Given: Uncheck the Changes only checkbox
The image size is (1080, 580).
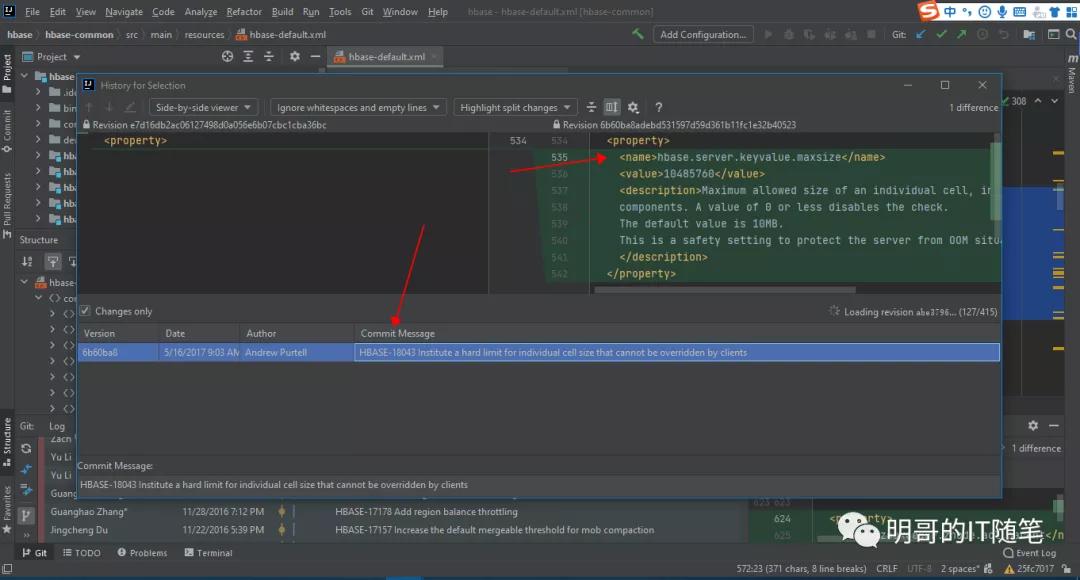Looking at the screenshot, I should [x=85, y=311].
